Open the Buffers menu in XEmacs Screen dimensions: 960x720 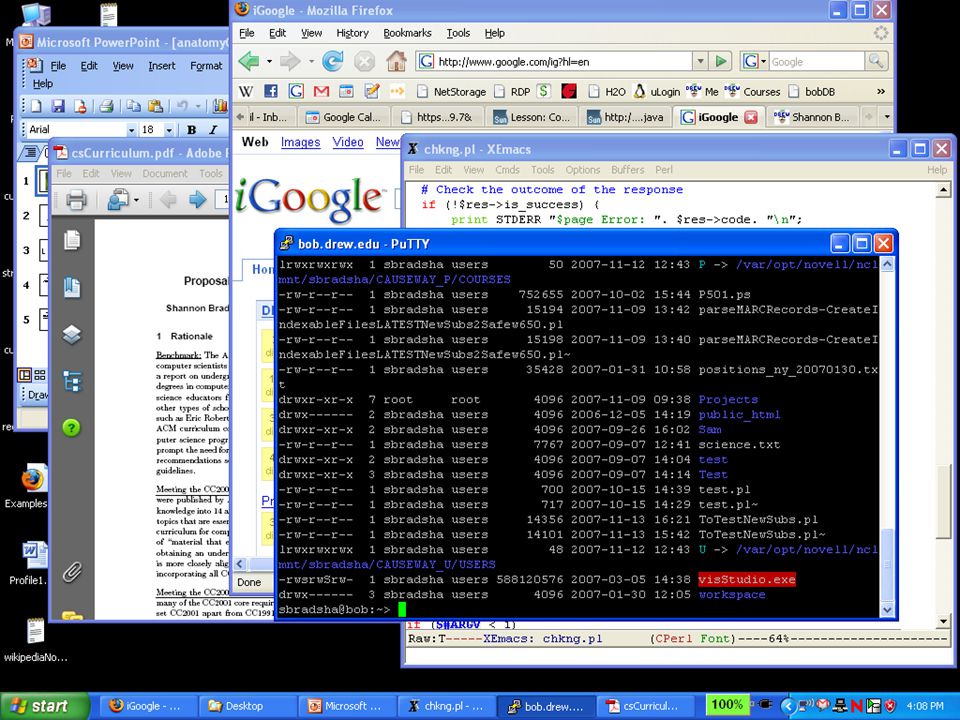click(x=628, y=170)
